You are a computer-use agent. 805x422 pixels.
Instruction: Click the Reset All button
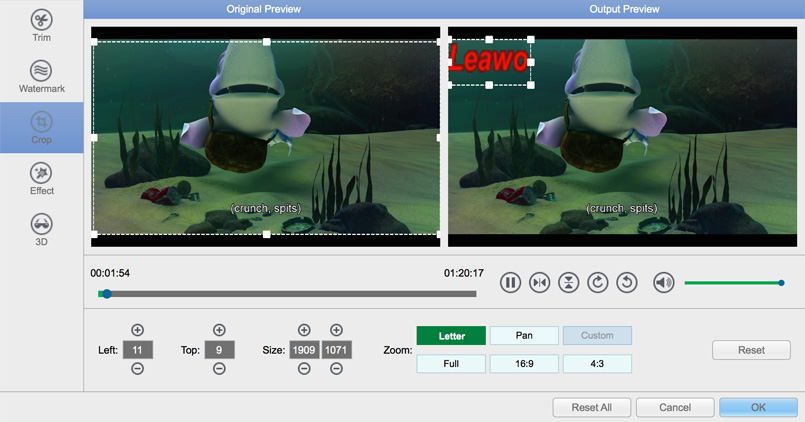point(591,408)
